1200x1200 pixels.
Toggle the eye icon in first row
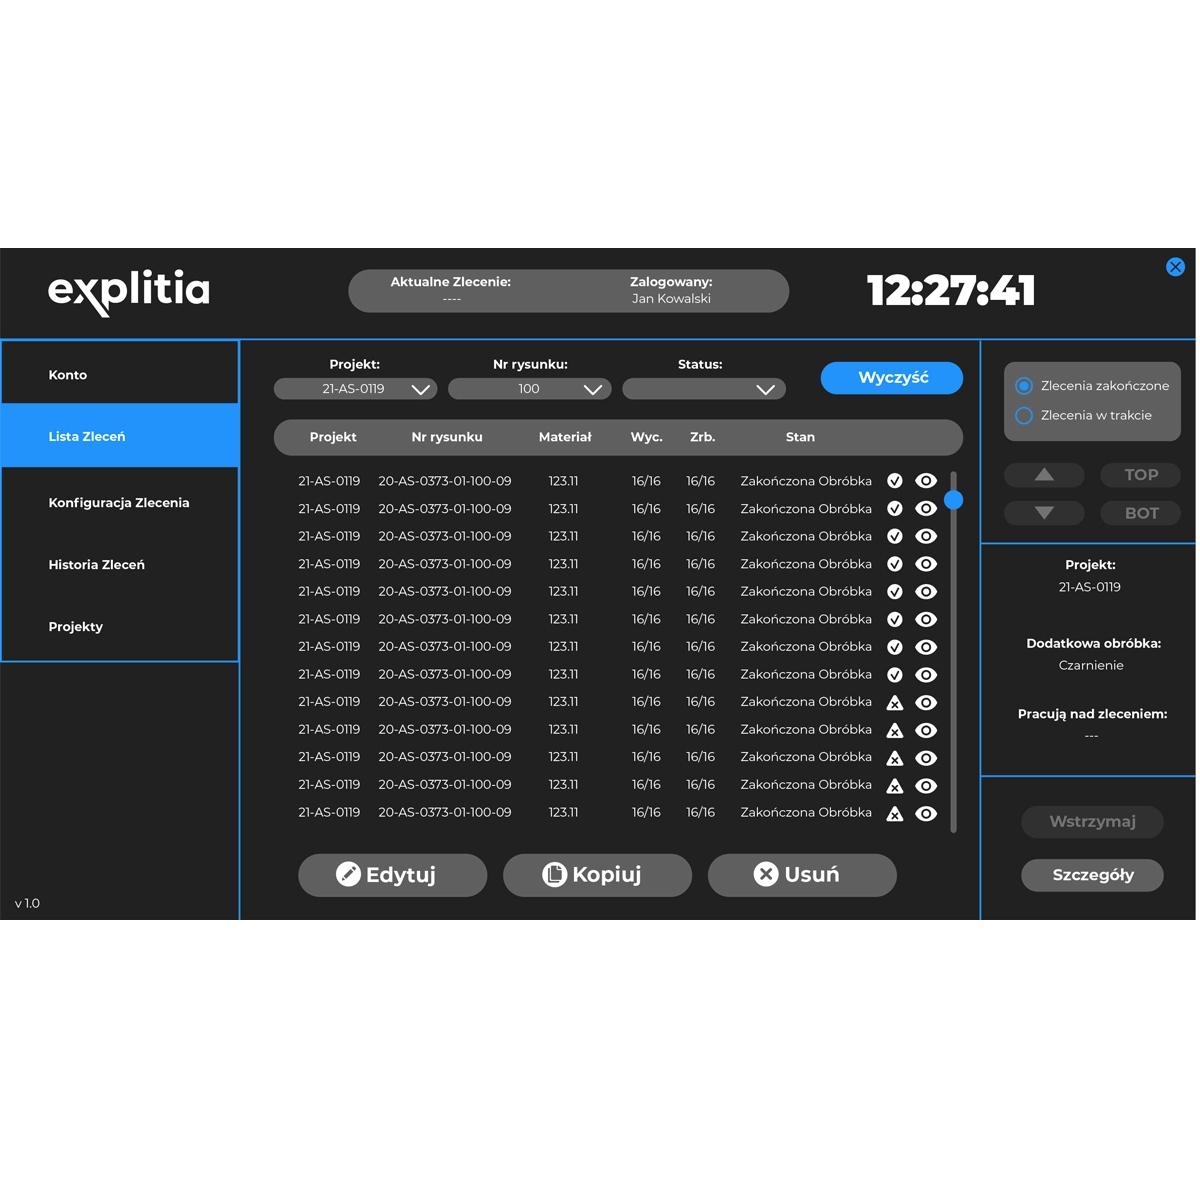pos(927,481)
